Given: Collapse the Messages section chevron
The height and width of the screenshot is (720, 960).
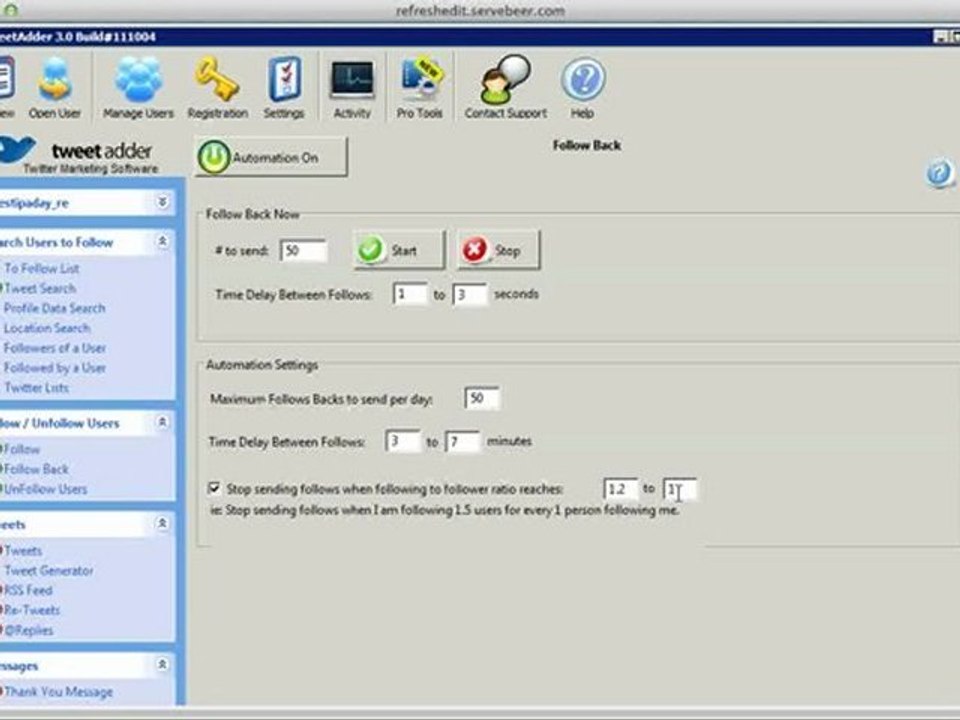Looking at the screenshot, I should pyautogui.click(x=162, y=665).
